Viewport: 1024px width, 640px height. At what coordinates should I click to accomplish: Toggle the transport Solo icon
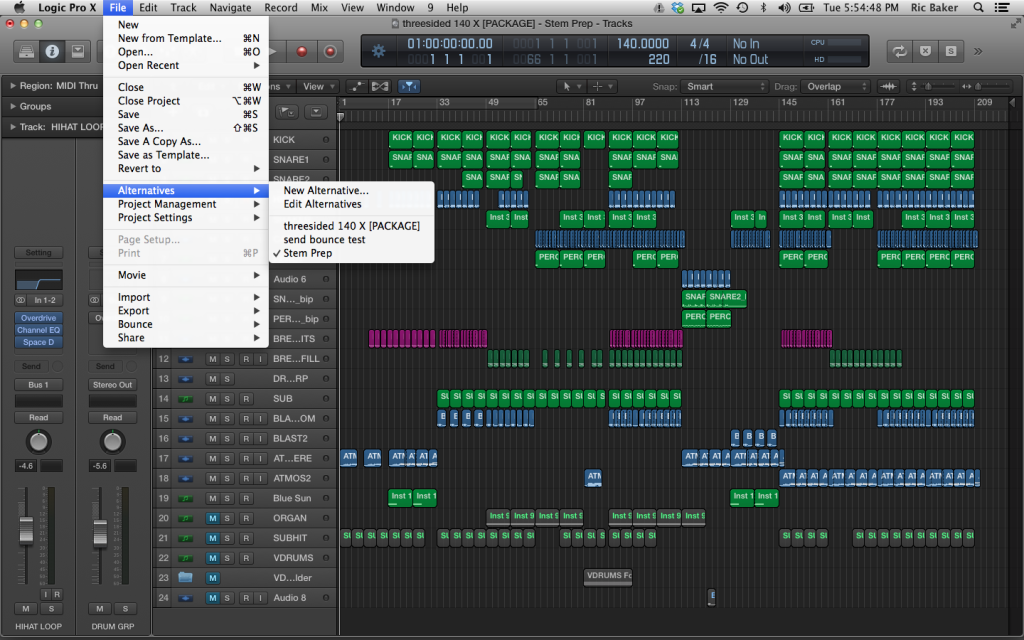click(951, 52)
